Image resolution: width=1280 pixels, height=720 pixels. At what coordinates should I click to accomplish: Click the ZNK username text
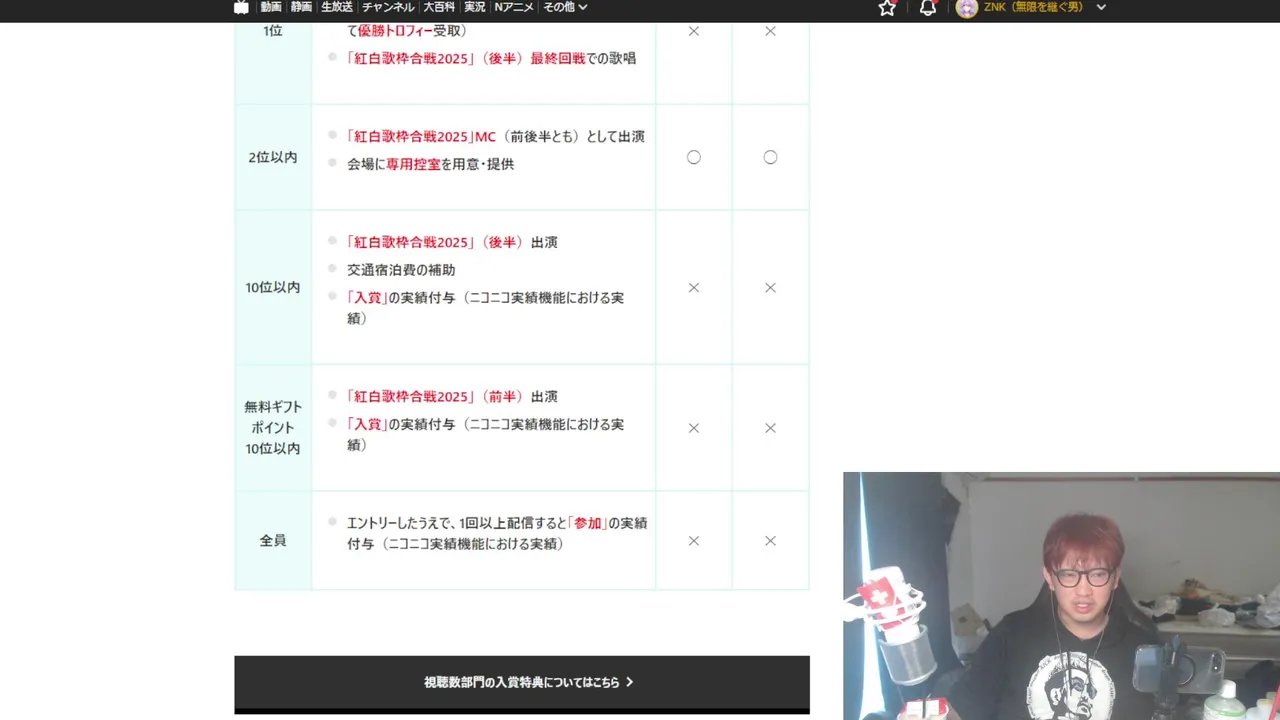tap(1033, 7)
